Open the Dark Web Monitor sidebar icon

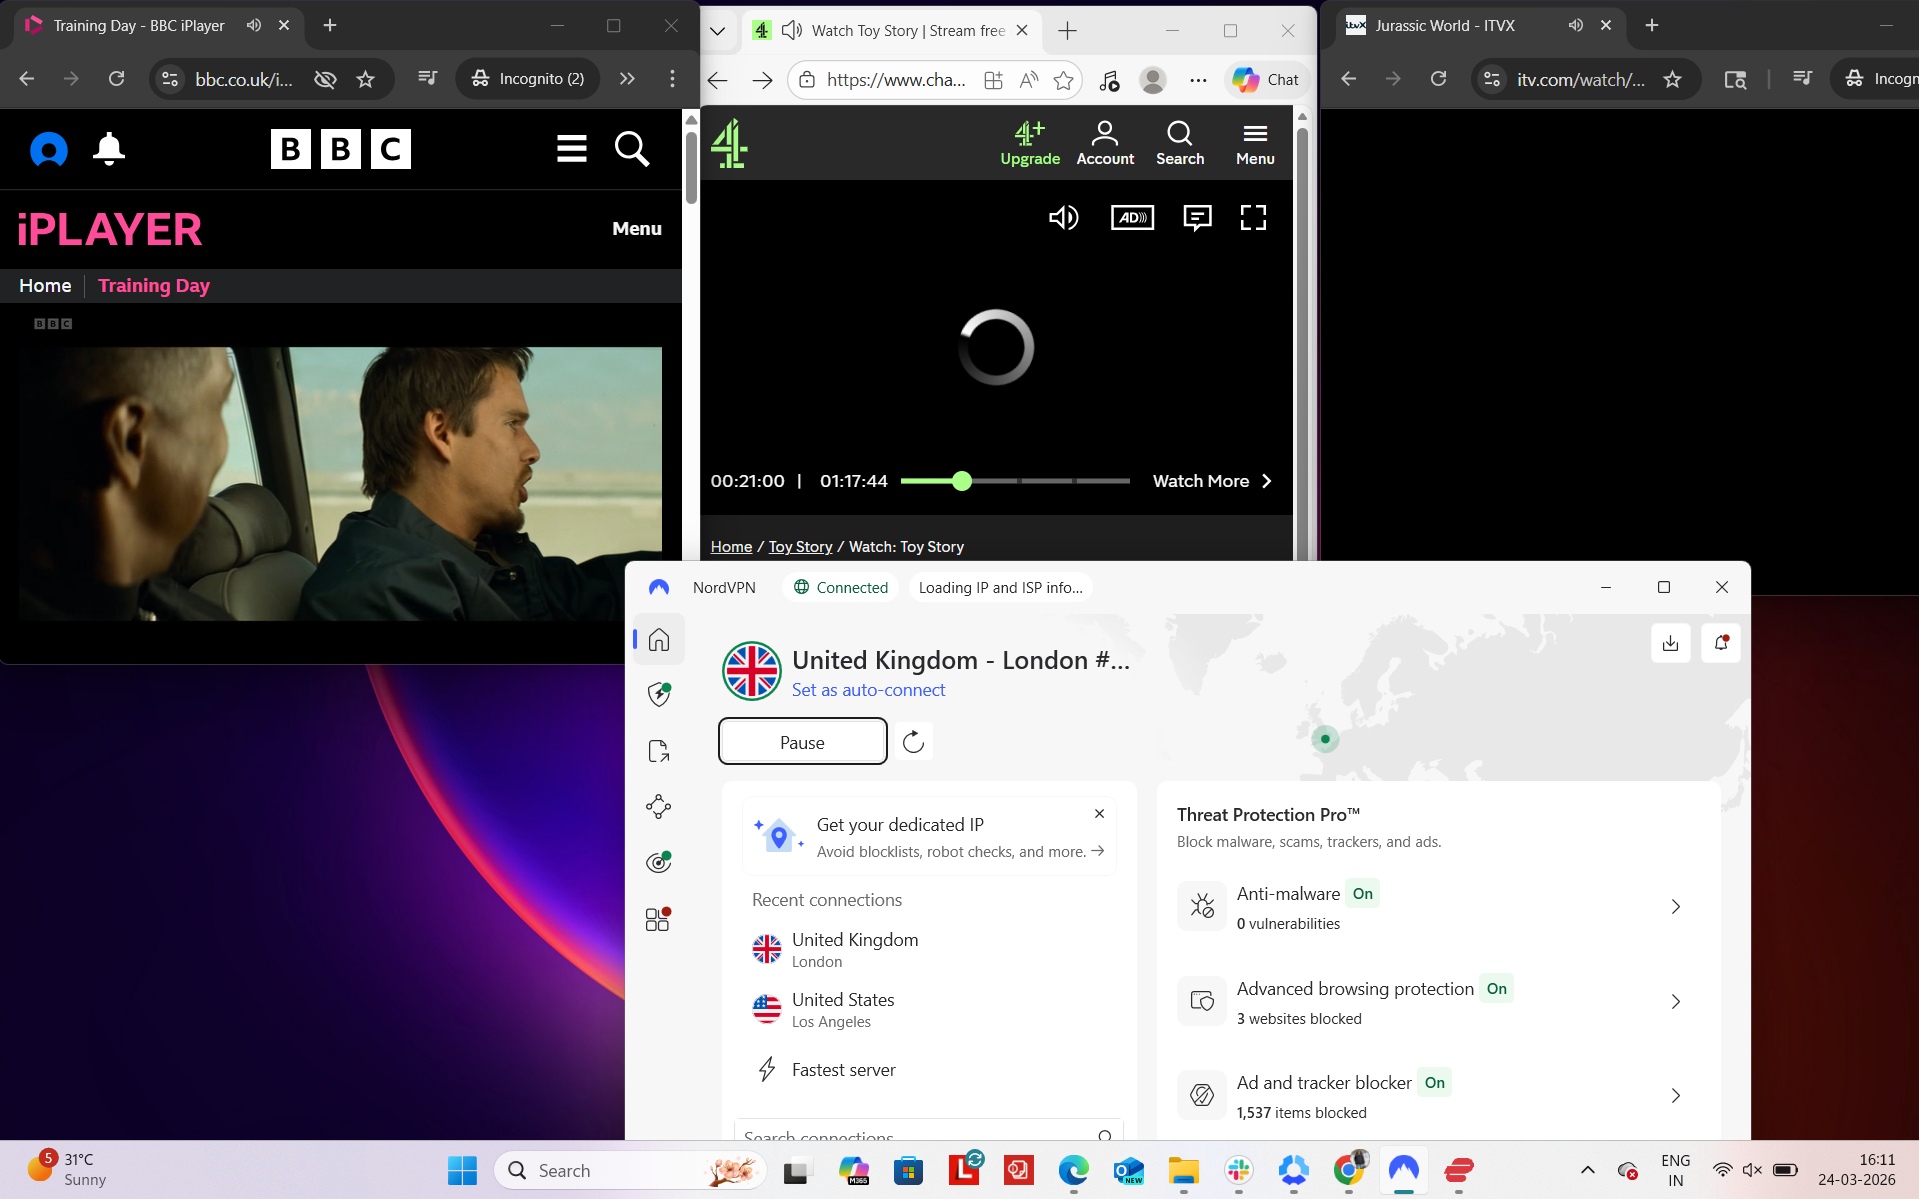(x=658, y=861)
